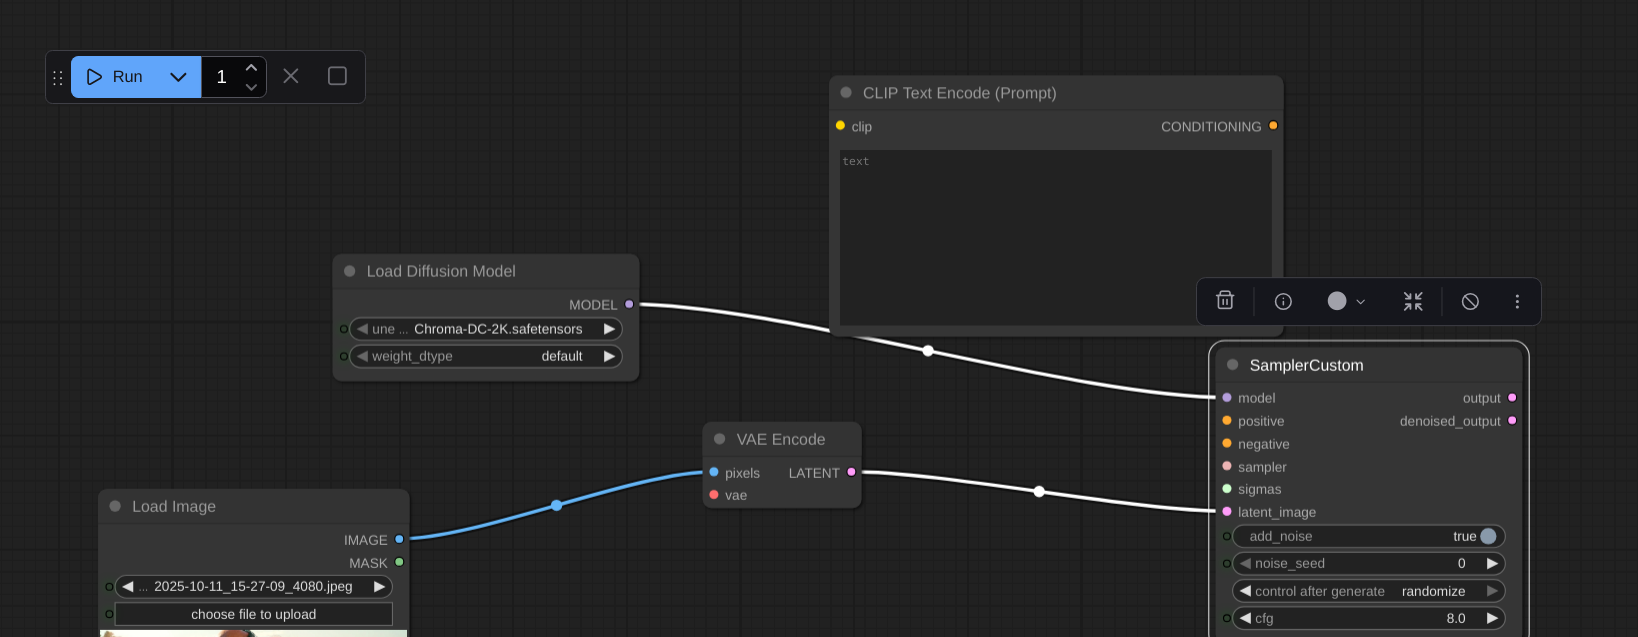Click the square stop icon in run toolbar

coord(337,76)
